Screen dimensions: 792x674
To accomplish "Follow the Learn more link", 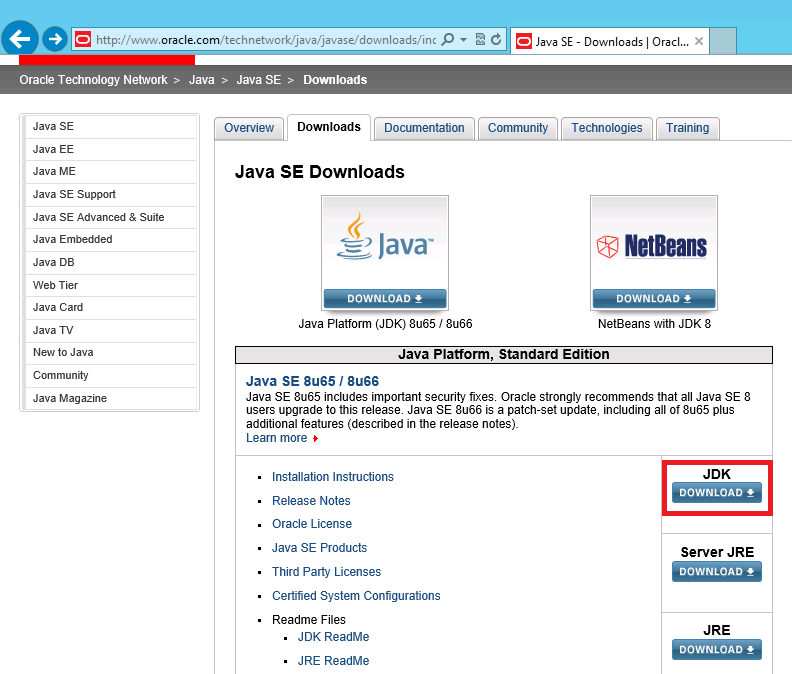I will (276, 438).
